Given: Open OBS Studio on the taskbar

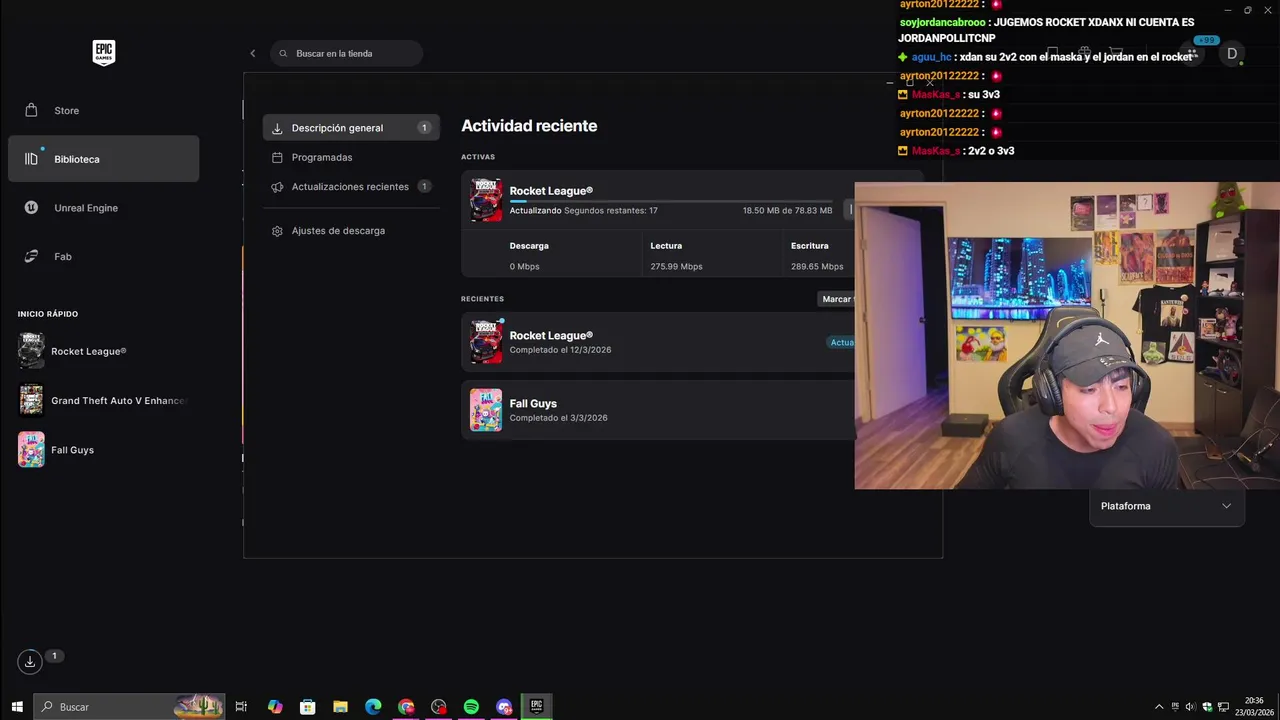Looking at the screenshot, I should [x=439, y=707].
